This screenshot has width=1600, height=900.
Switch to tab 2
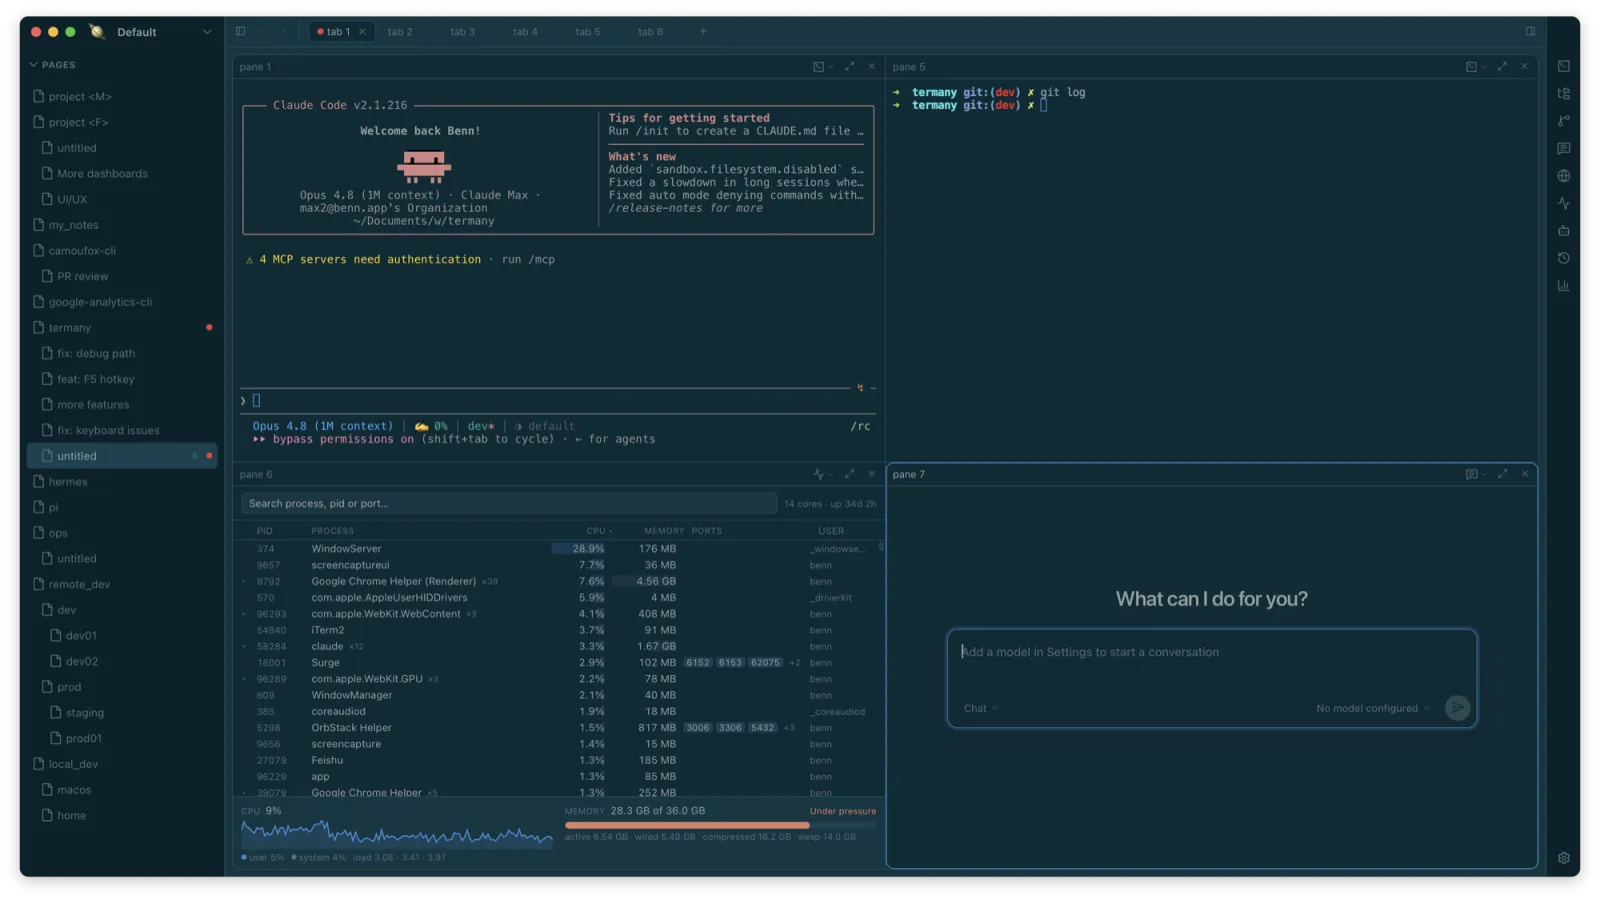click(x=400, y=32)
